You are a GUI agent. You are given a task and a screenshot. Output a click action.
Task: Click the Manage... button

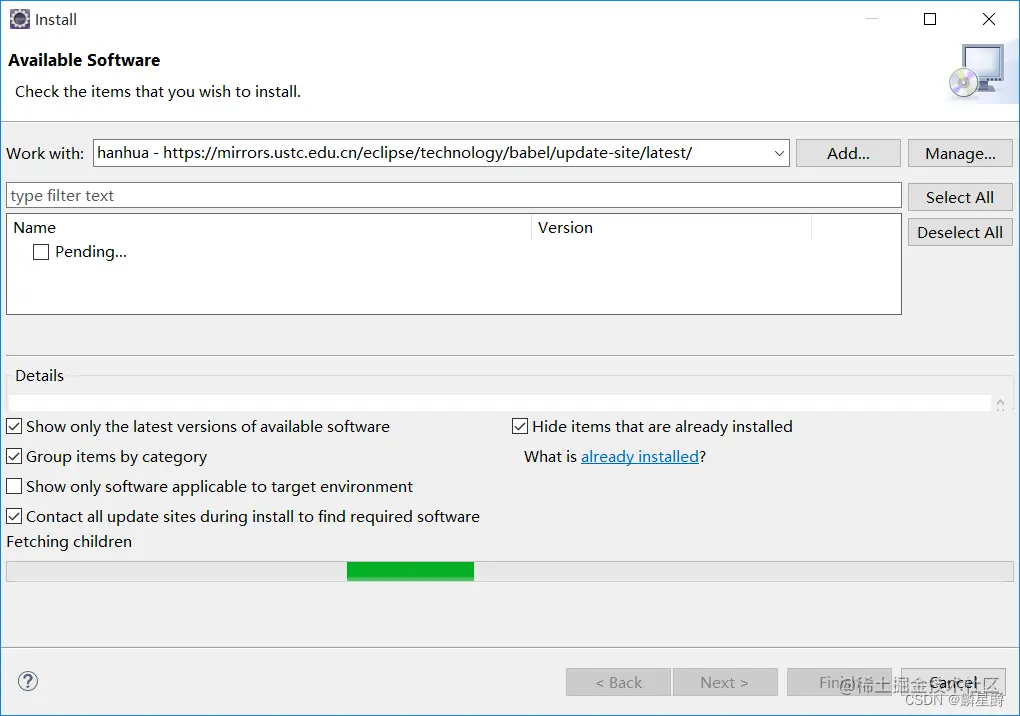(960, 153)
